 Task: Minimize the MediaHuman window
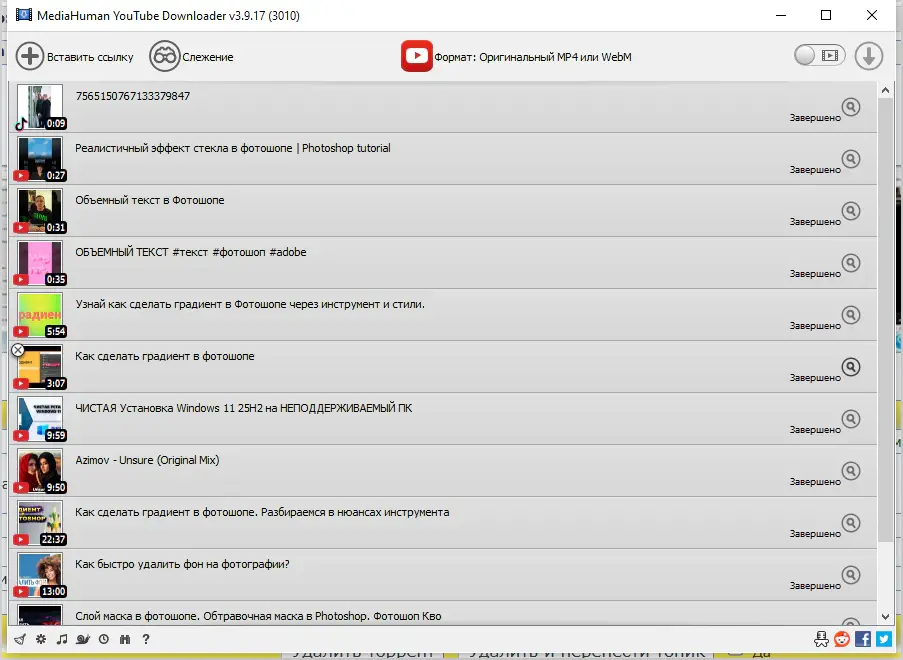(781, 15)
